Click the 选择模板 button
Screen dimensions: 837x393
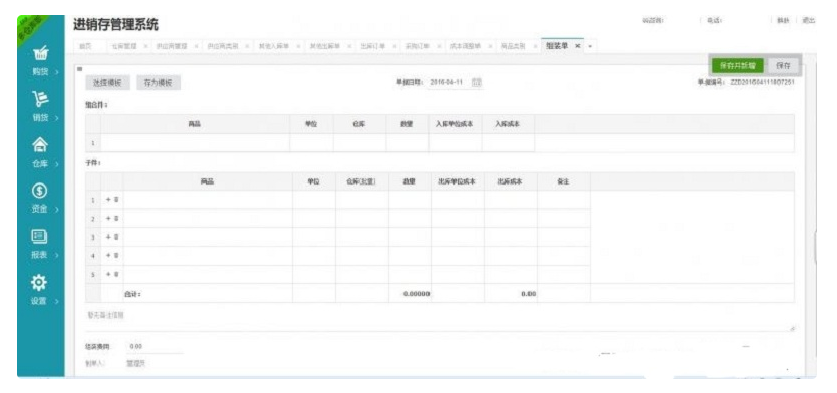[107, 83]
